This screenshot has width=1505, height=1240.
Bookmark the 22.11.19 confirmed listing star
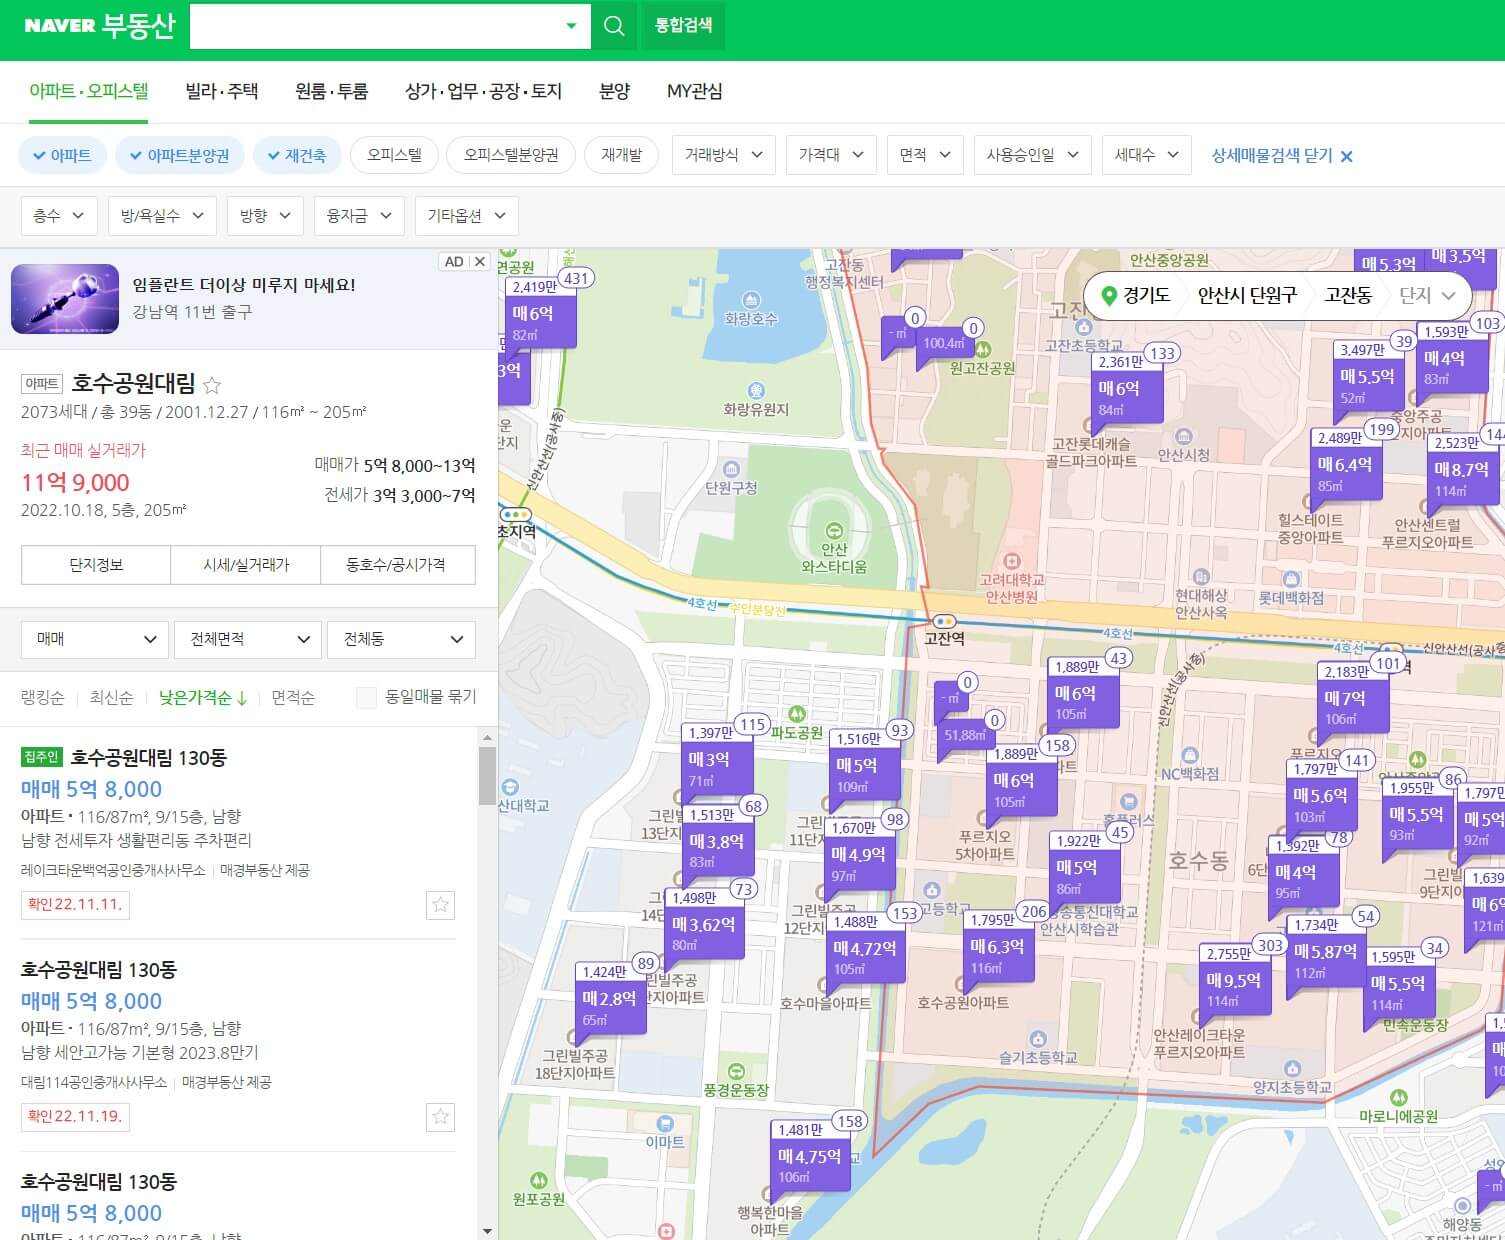[x=440, y=1117]
